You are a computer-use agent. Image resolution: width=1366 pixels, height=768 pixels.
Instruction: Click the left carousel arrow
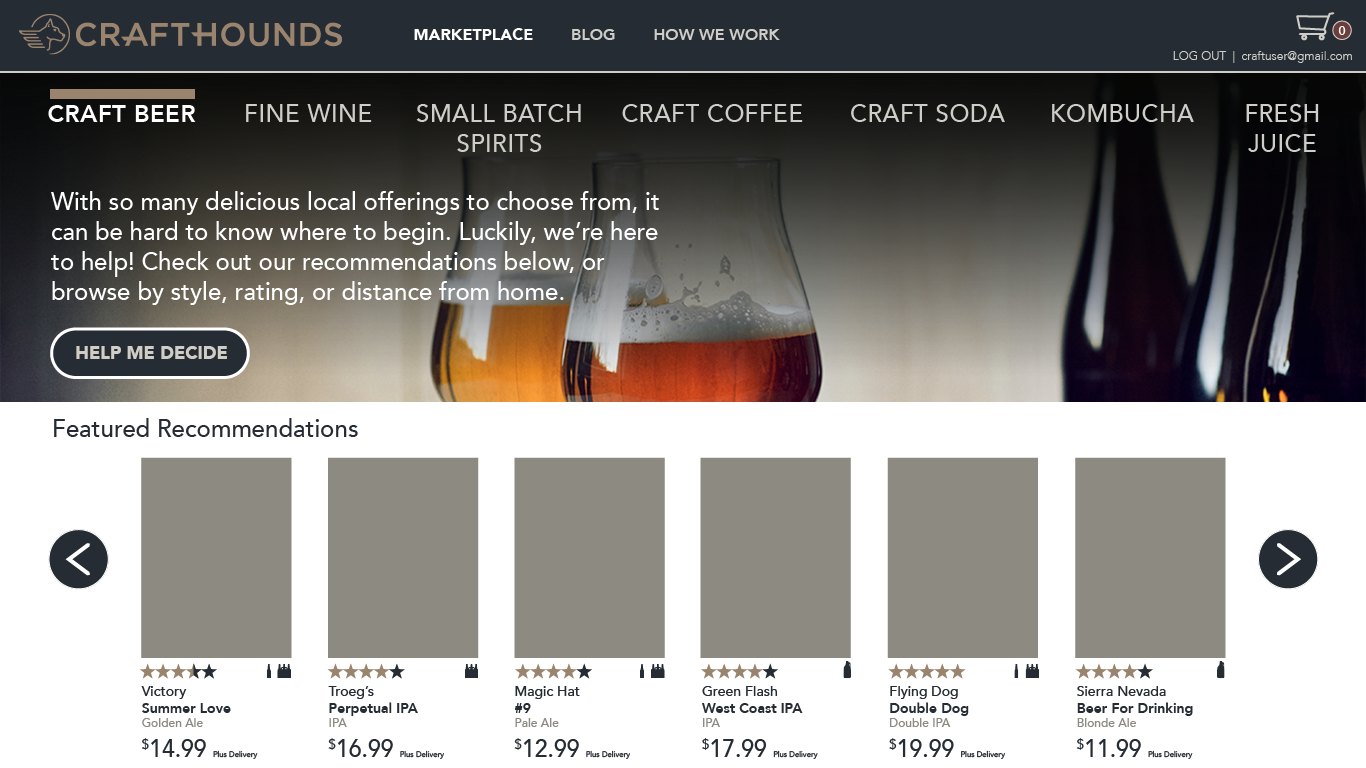(x=78, y=558)
